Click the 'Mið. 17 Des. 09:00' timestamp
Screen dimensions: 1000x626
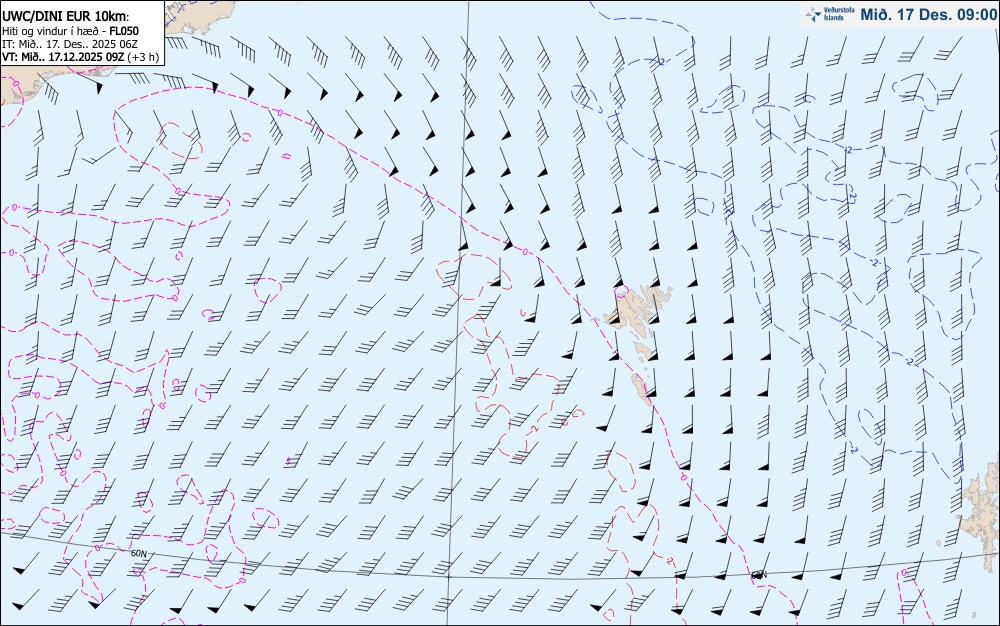click(x=928, y=15)
